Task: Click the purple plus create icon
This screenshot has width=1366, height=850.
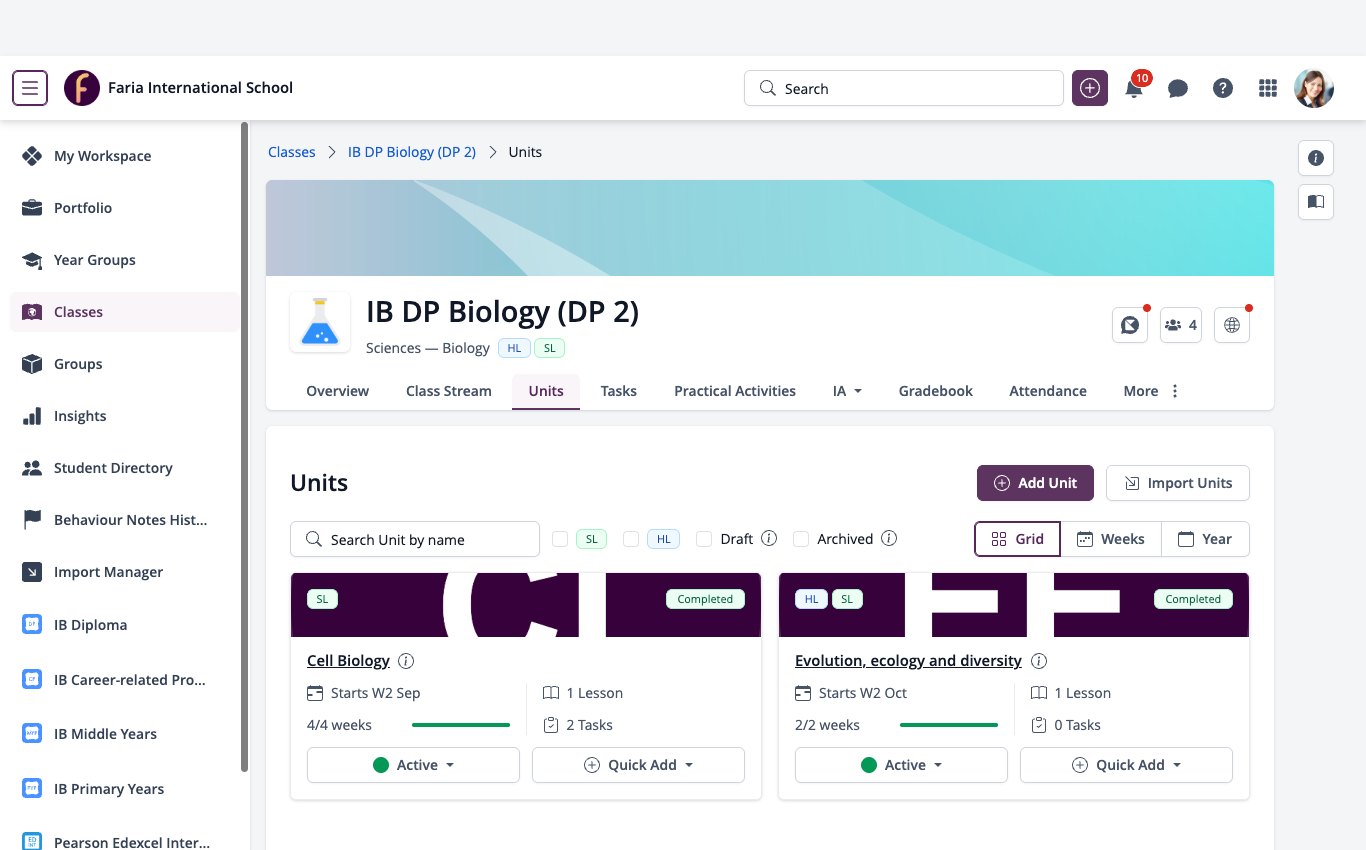Action: 1090,88
